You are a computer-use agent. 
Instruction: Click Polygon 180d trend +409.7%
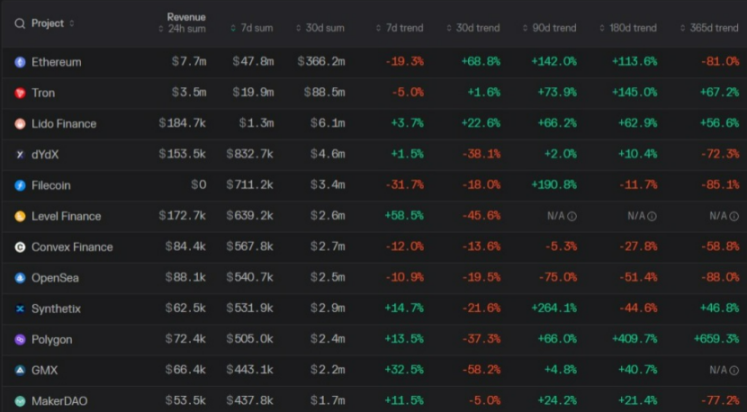tap(635, 339)
